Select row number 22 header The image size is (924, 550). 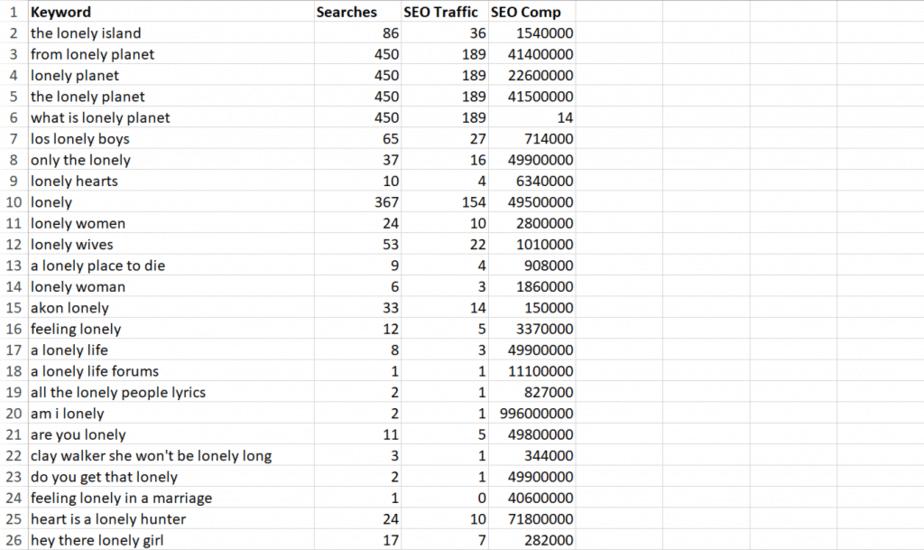(13, 456)
